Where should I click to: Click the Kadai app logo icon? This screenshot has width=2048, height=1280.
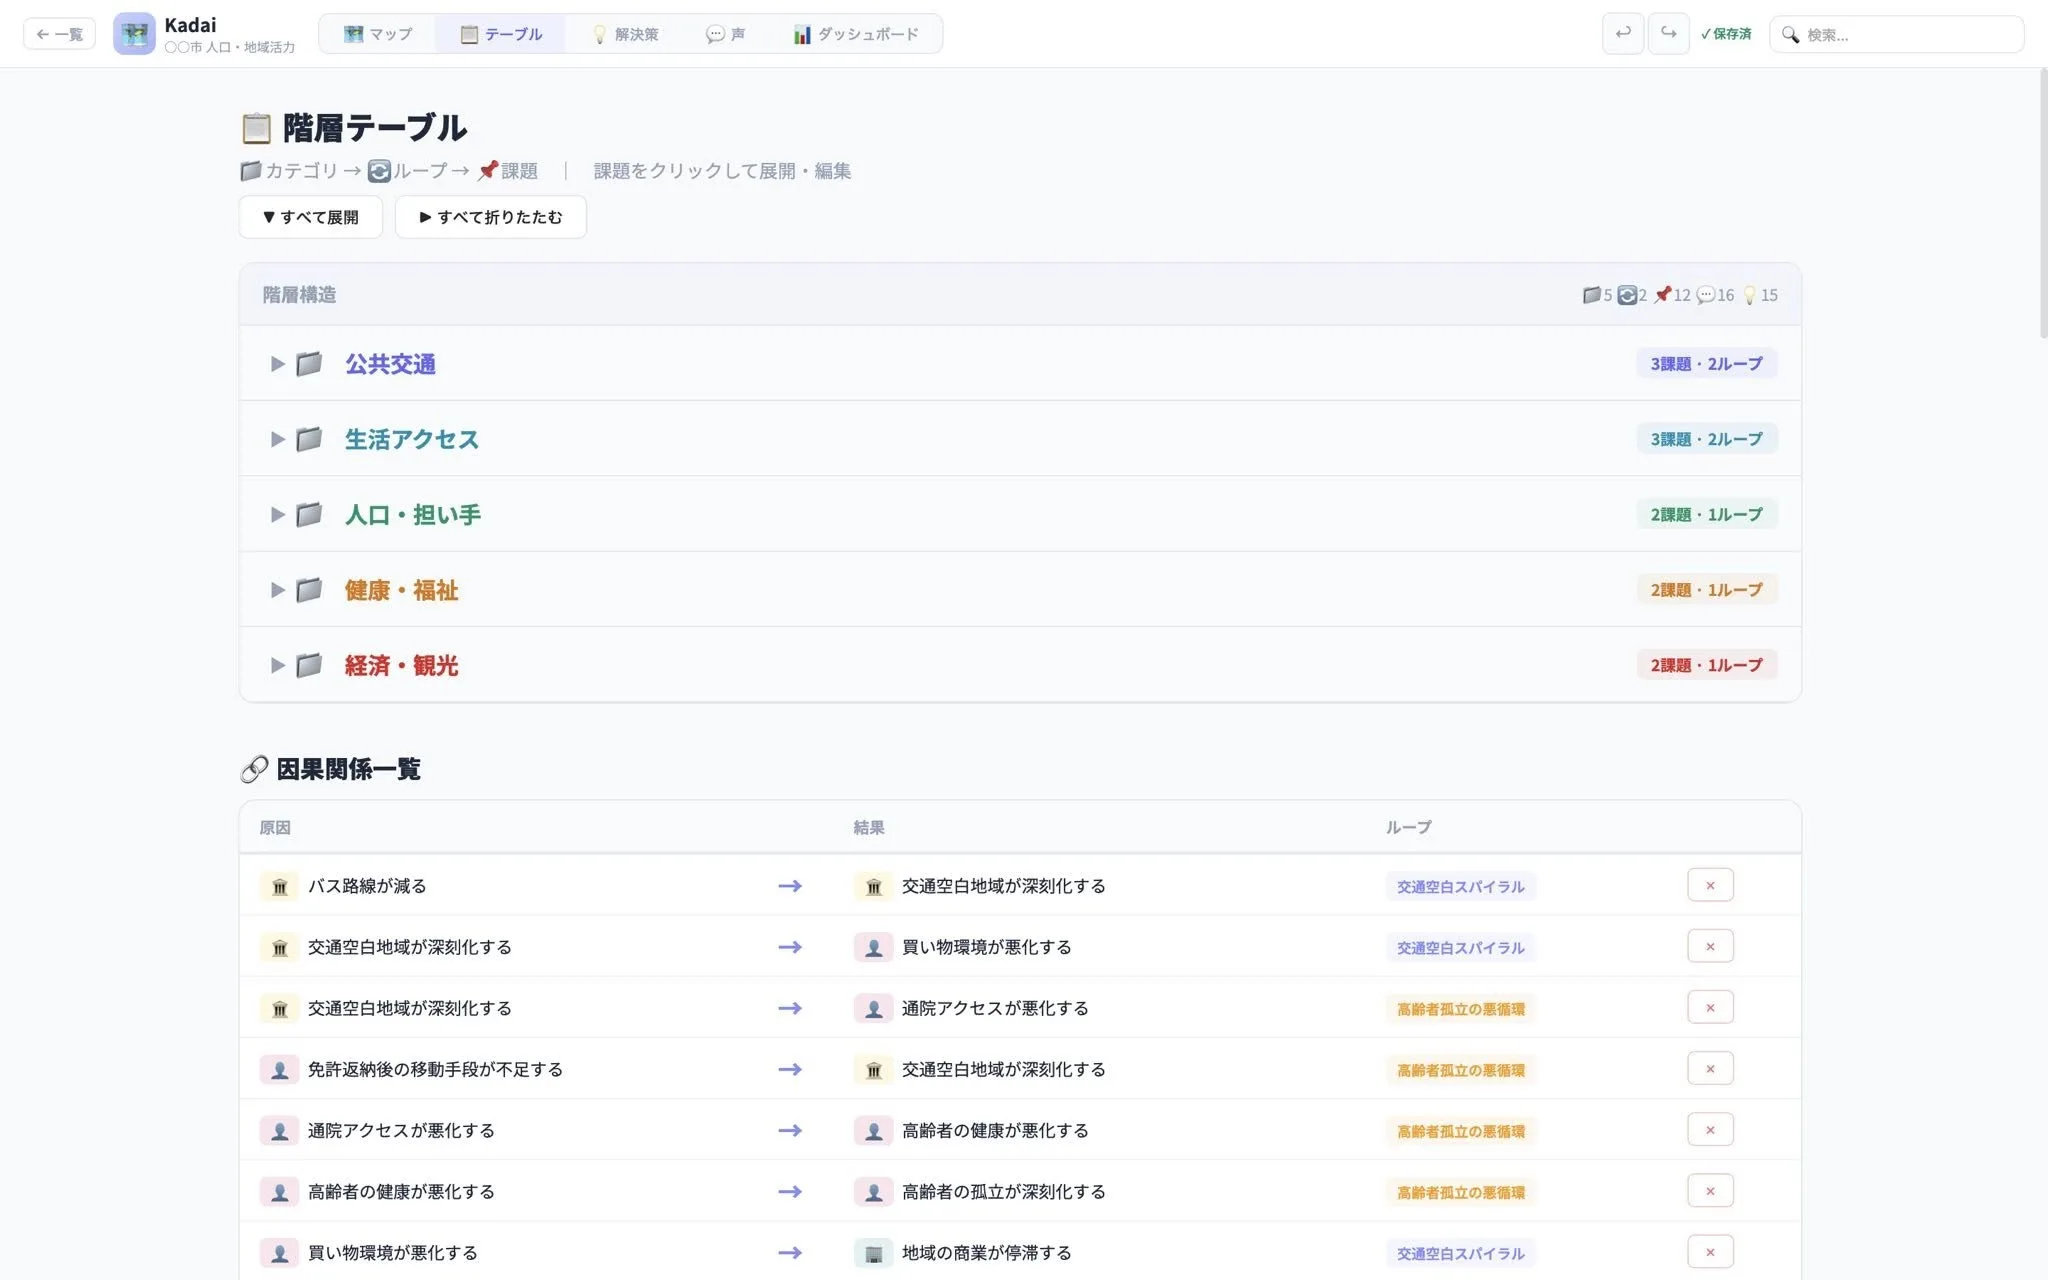134,34
